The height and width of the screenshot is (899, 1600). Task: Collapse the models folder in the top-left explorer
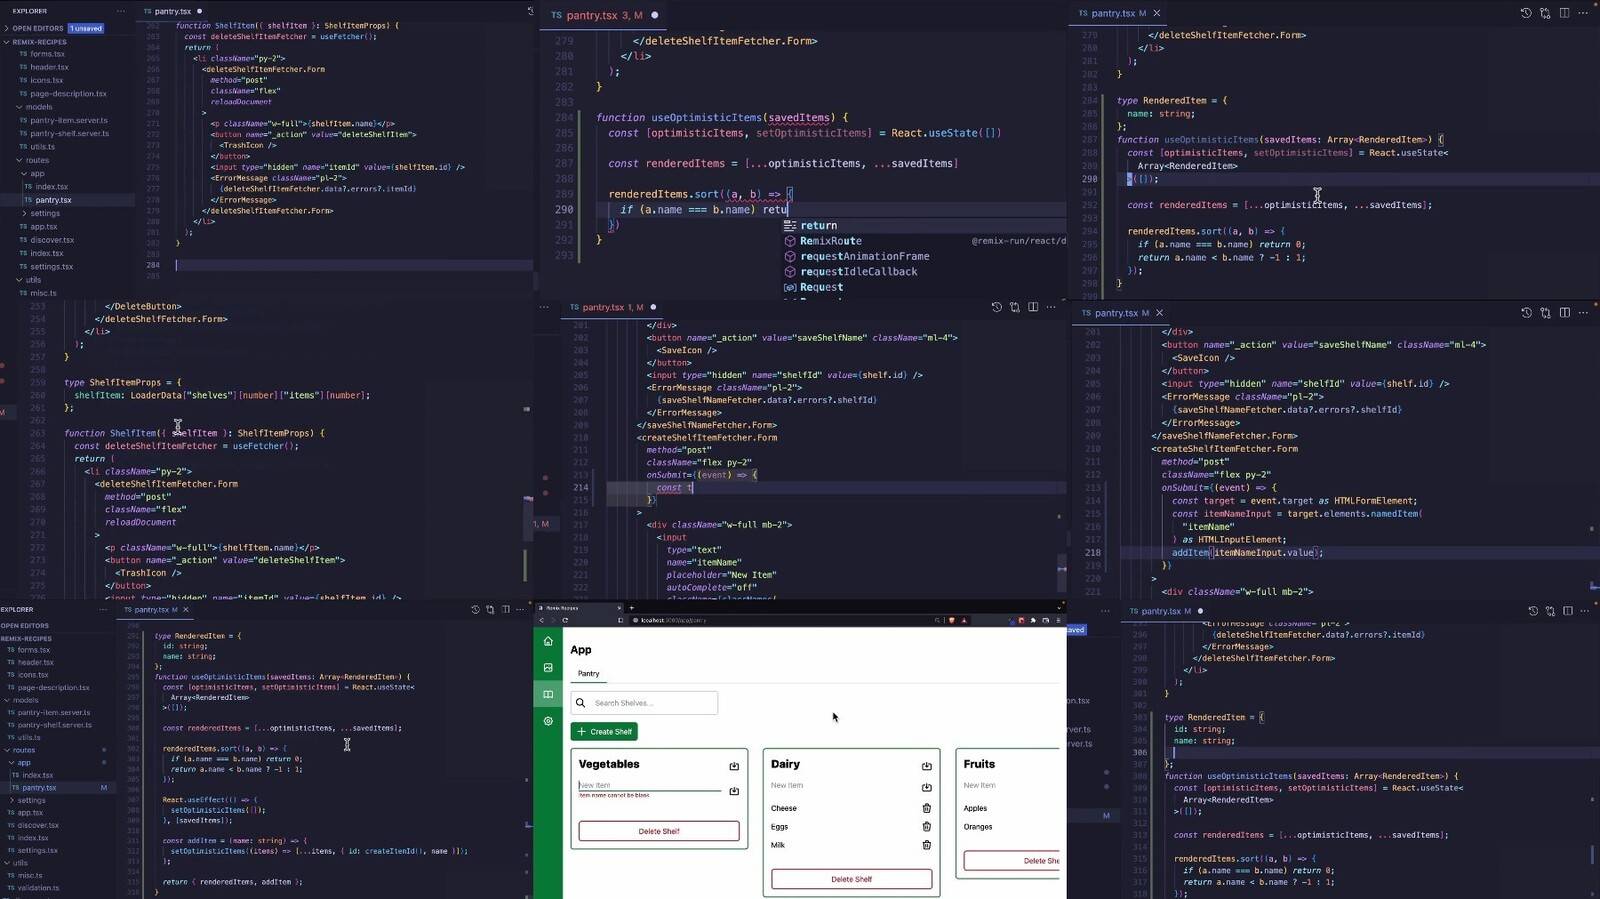coord(19,107)
